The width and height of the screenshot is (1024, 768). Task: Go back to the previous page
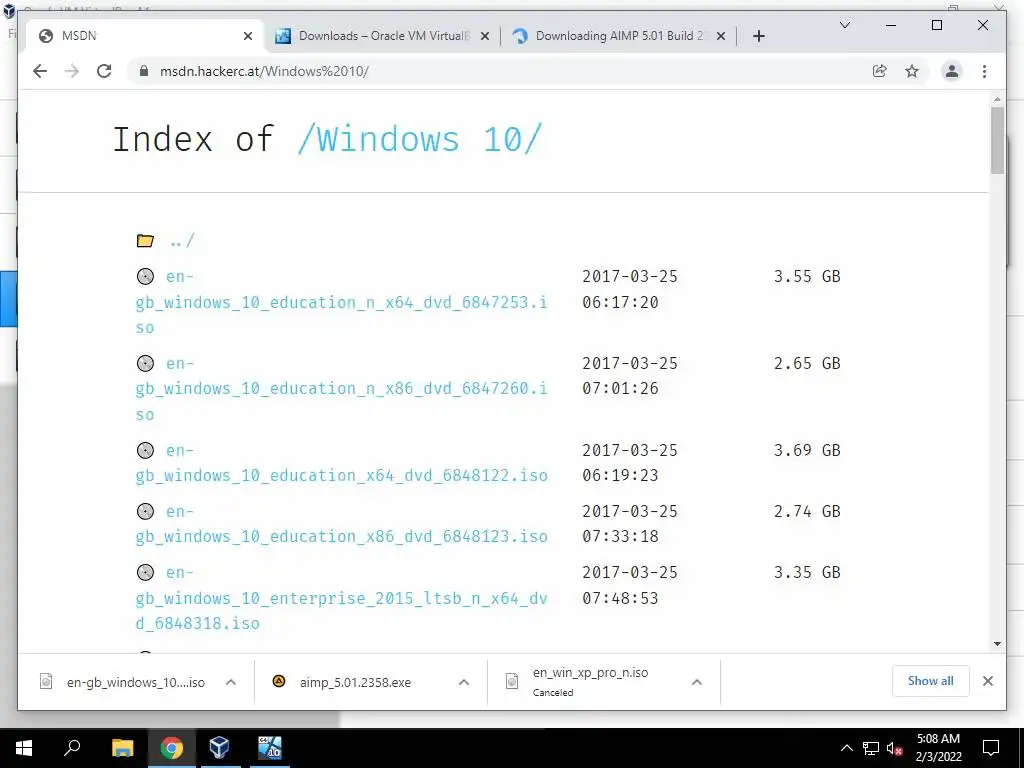[x=40, y=71]
